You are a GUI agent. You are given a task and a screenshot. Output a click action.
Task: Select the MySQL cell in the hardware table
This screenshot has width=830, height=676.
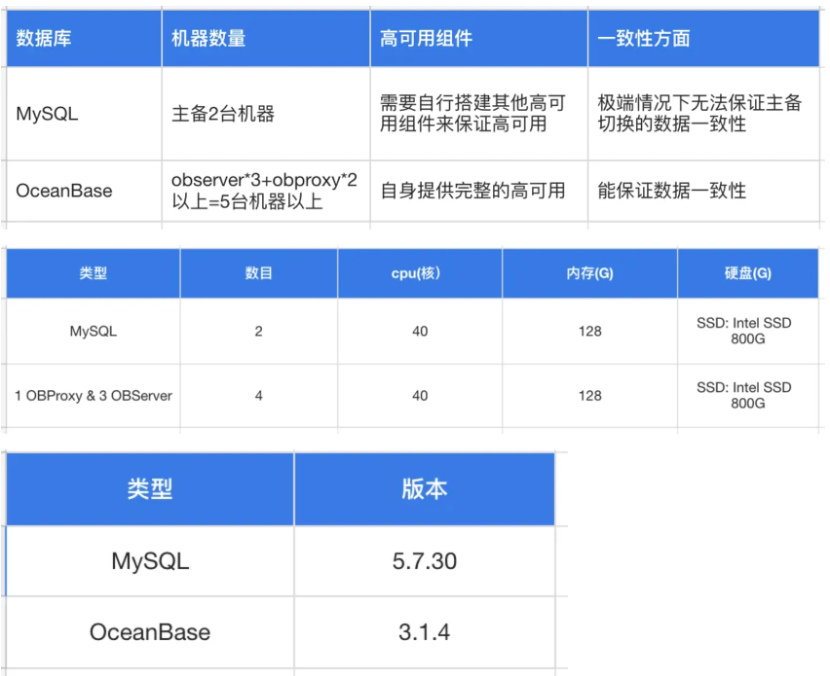tap(93, 331)
